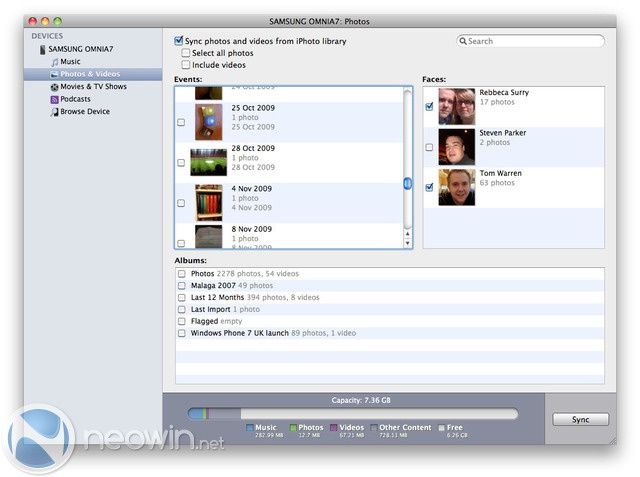Click 'Last 12 Months' album name
The image size is (640, 477).
coord(217,297)
